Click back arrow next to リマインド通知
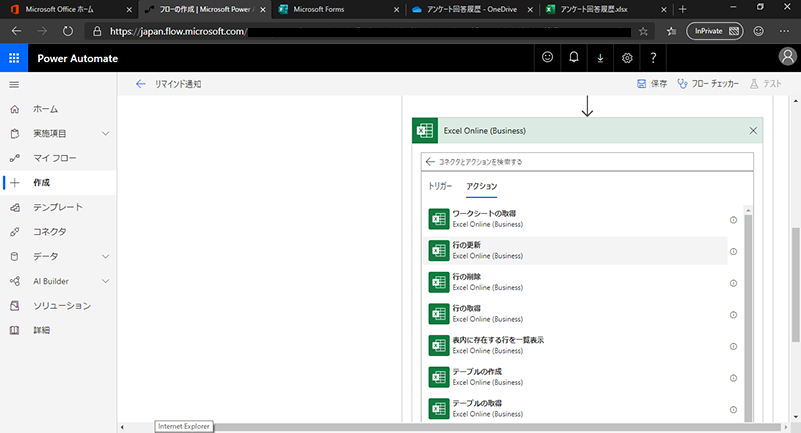 pyautogui.click(x=140, y=85)
